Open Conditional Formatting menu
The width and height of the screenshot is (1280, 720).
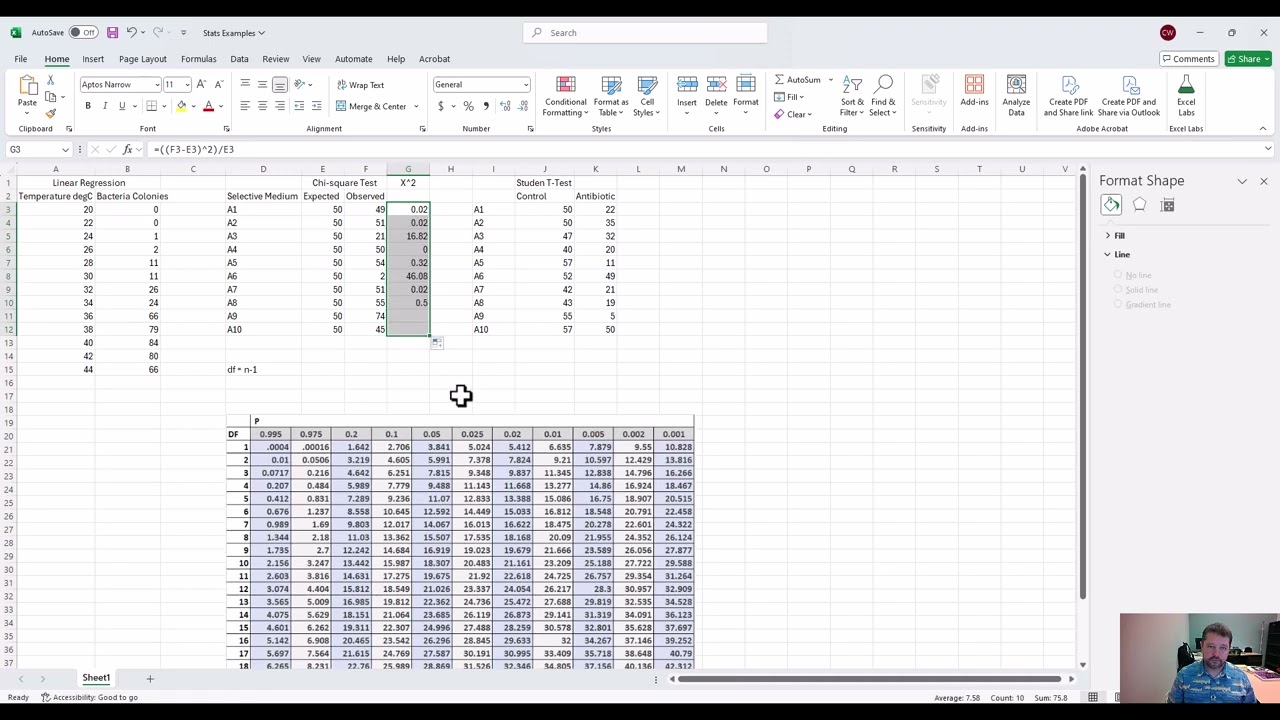point(565,97)
